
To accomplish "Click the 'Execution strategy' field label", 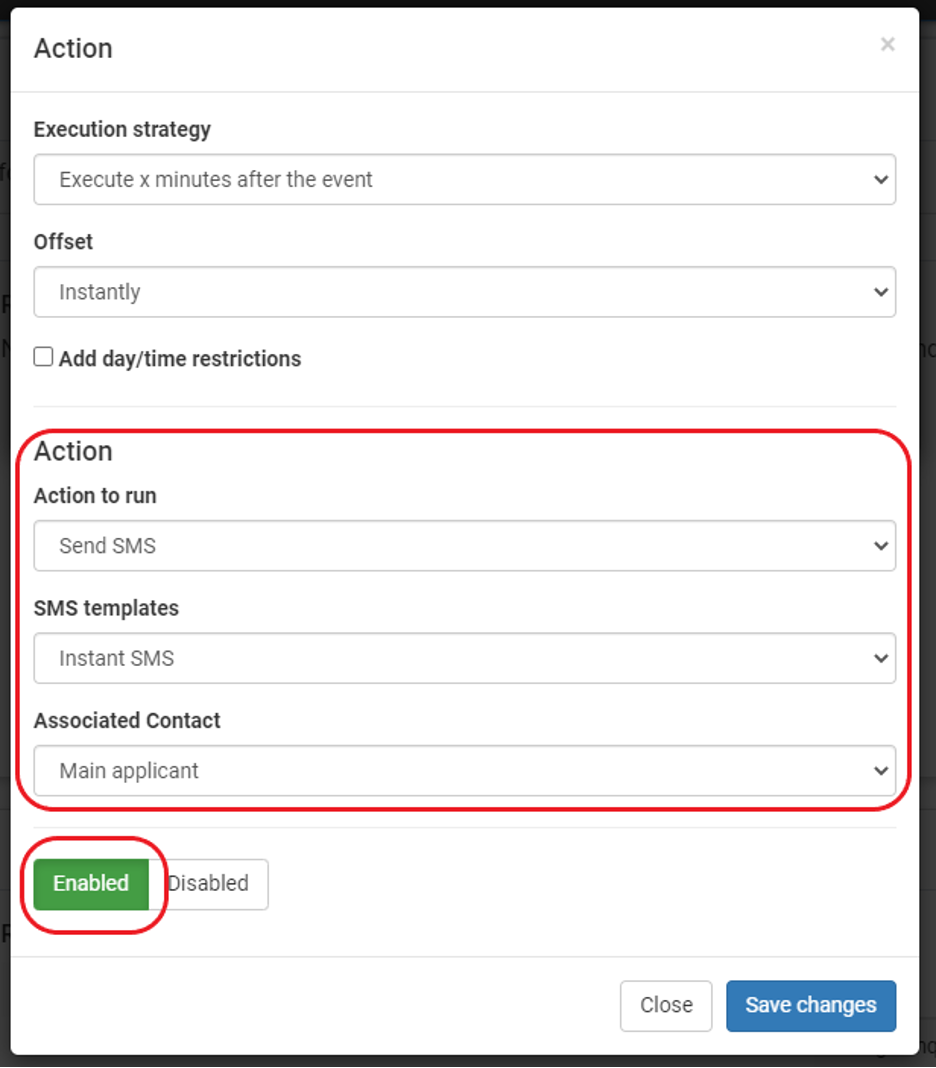I will click(123, 129).
